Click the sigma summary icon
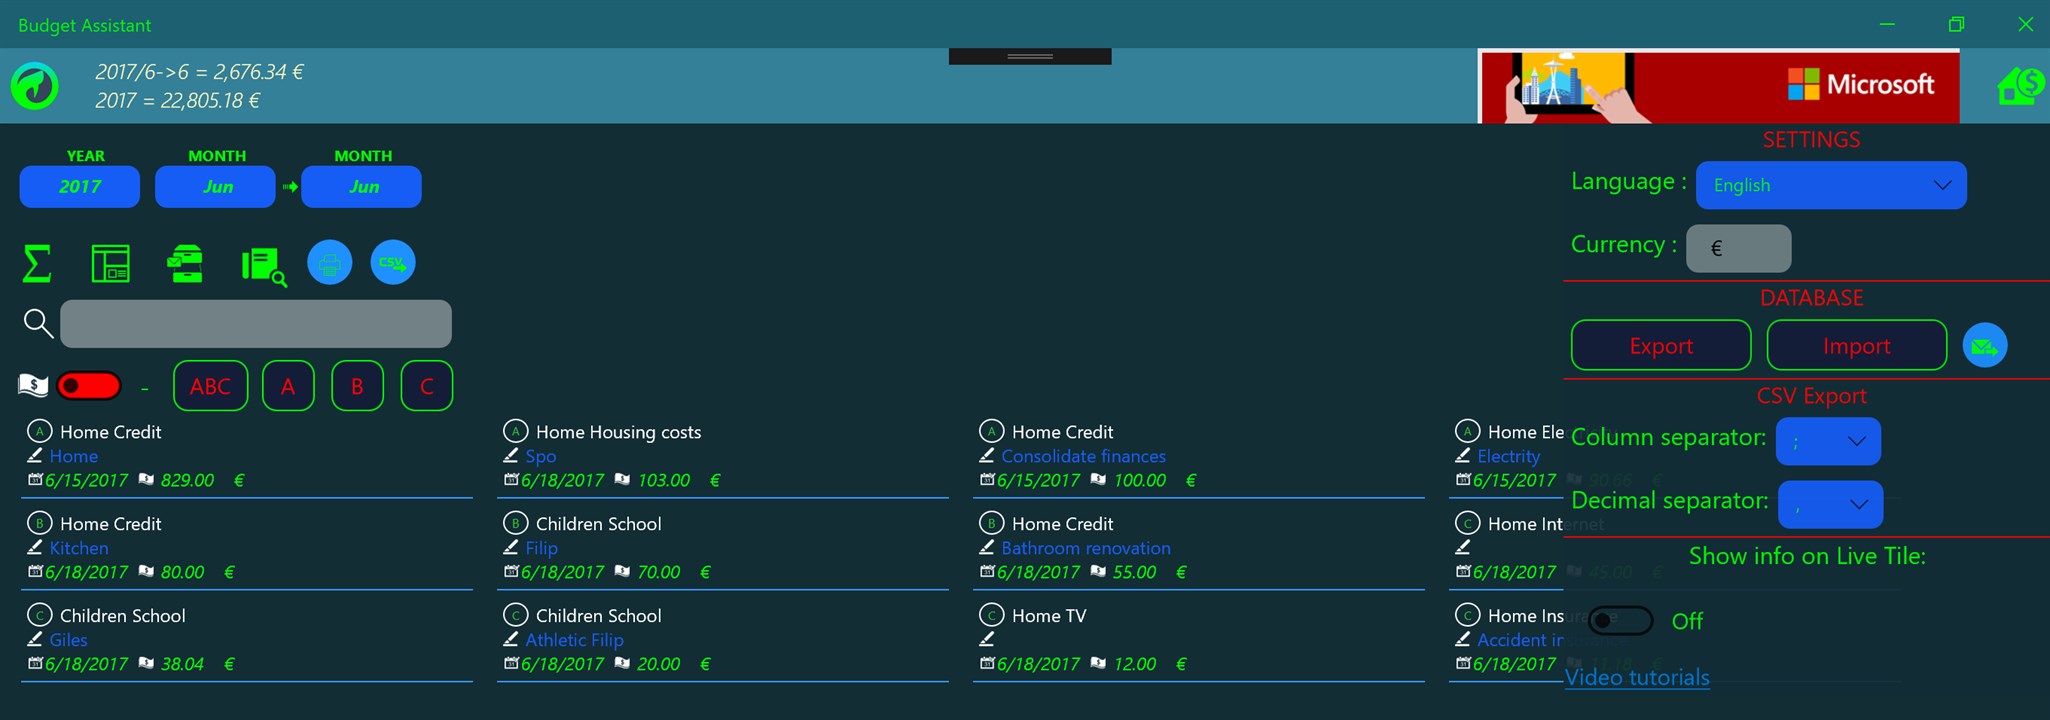Image resolution: width=2050 pixels, height=720 pixels. pyautogui.click(x=37, y=264)
